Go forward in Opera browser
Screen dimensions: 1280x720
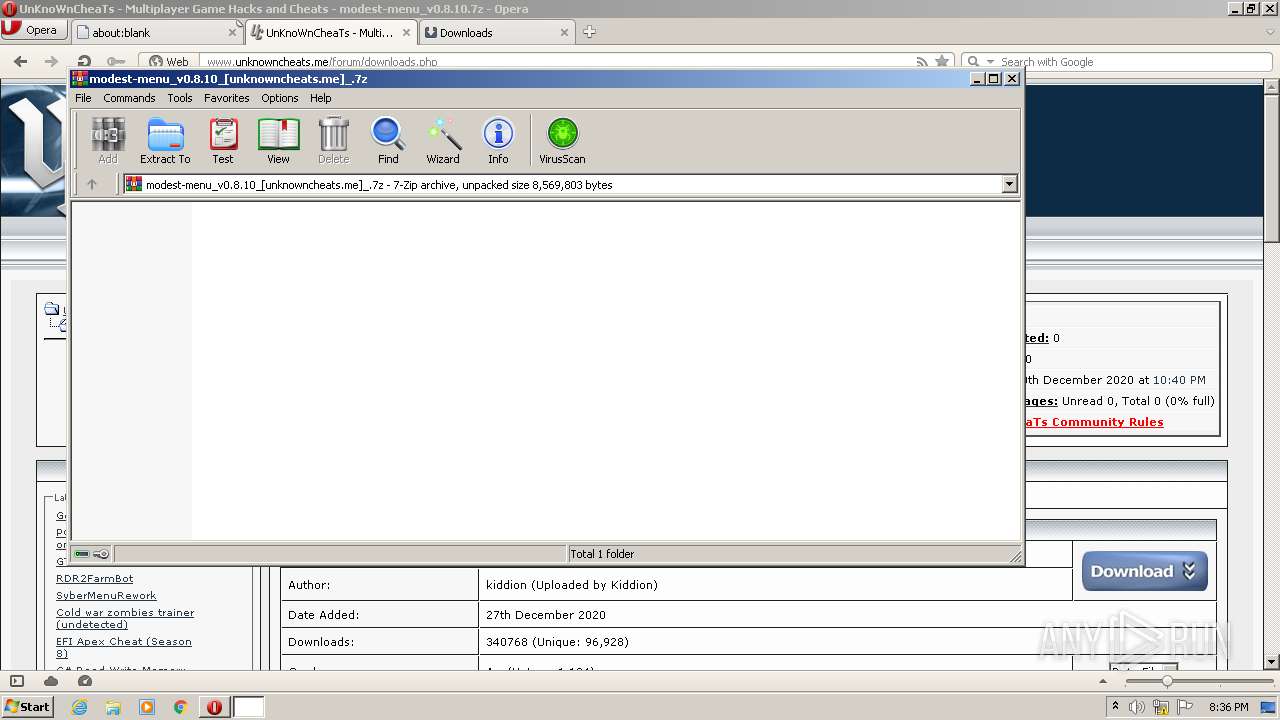click(51, 61)
